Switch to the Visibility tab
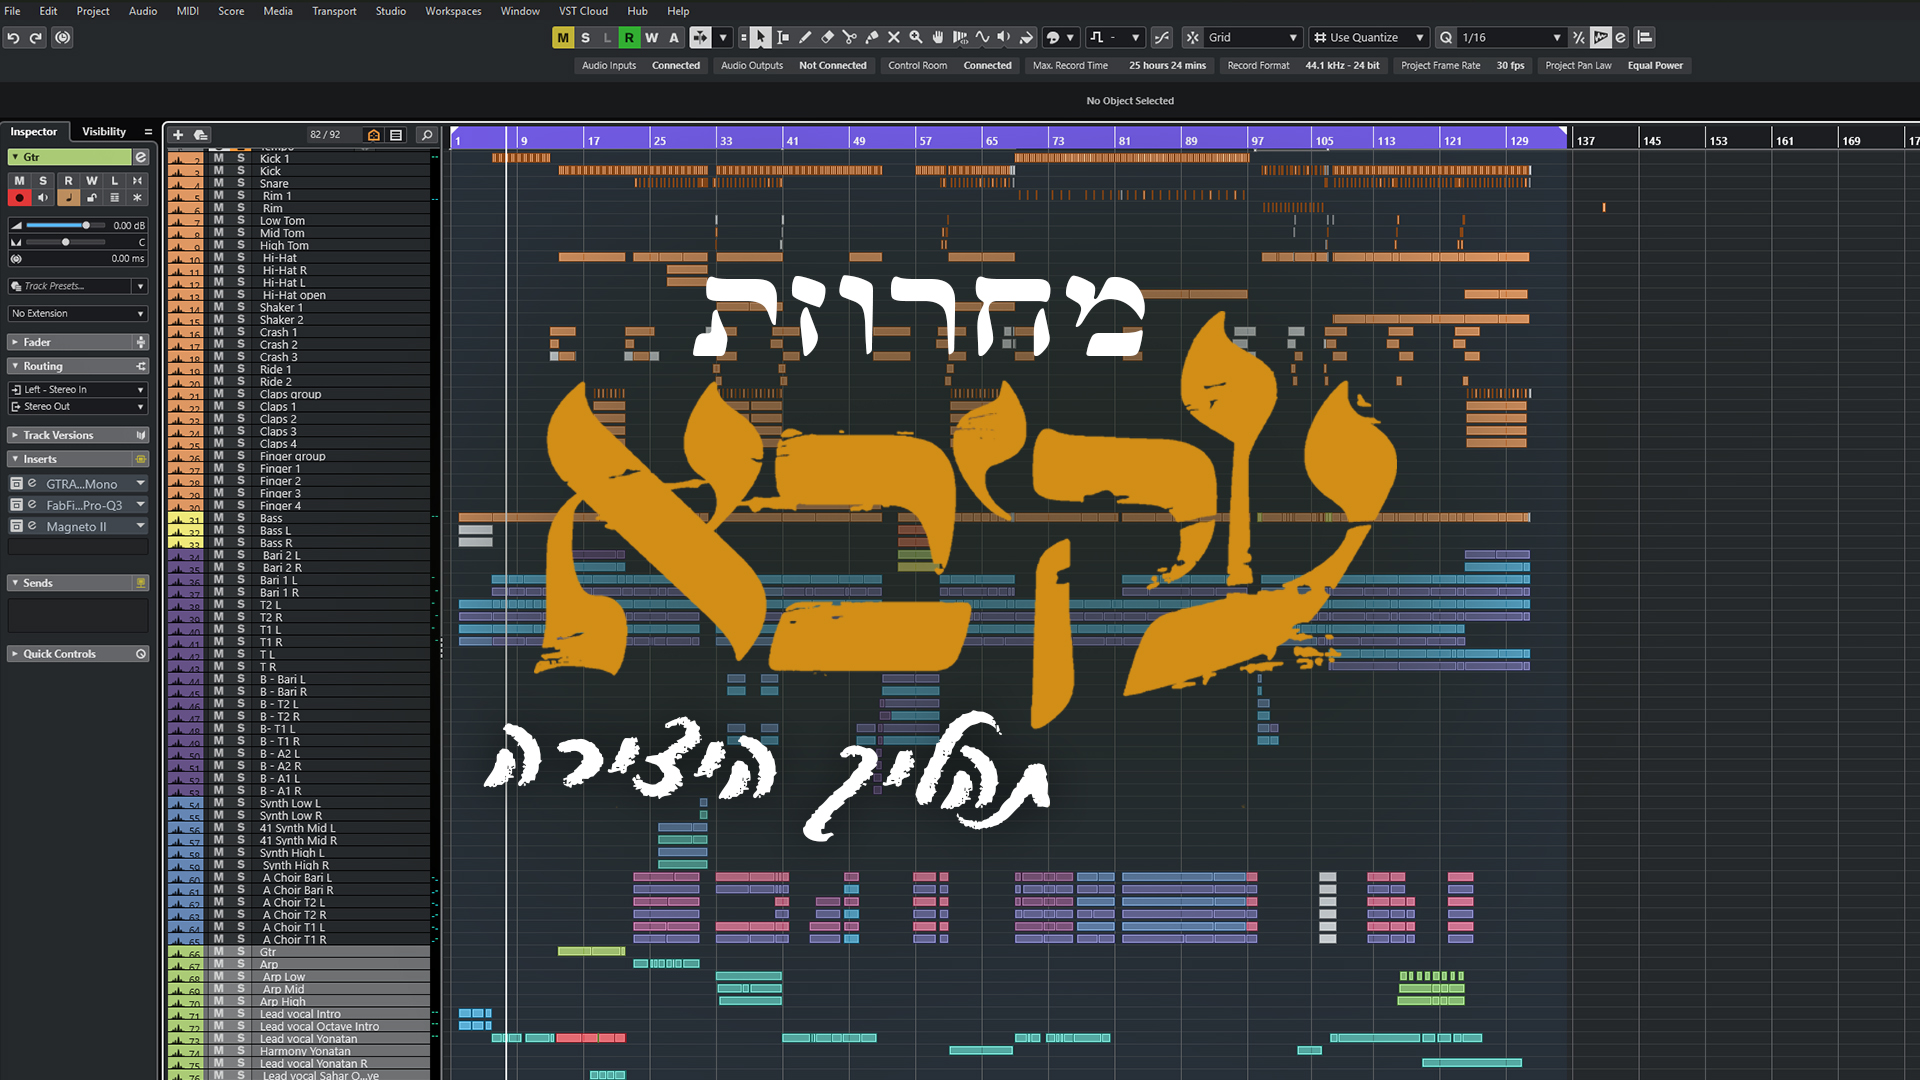The image size is (1920, 1080). (x=103, y=131)
